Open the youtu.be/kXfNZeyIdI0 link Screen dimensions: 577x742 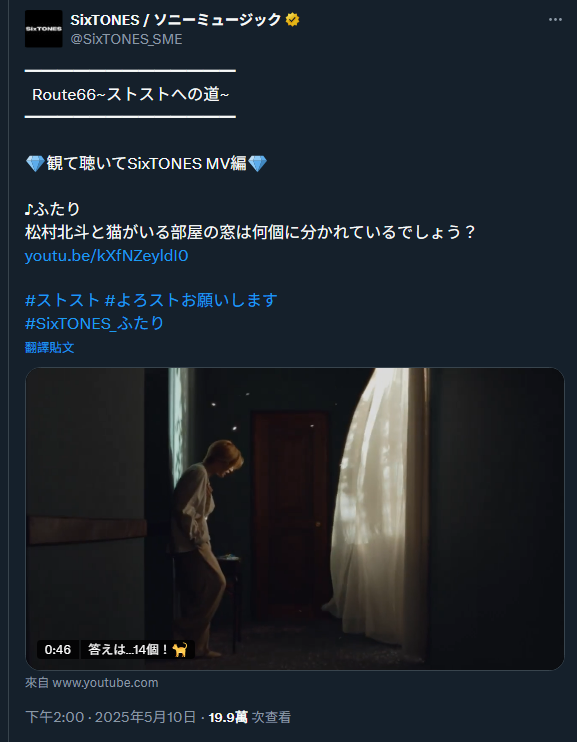coord(107,256)
